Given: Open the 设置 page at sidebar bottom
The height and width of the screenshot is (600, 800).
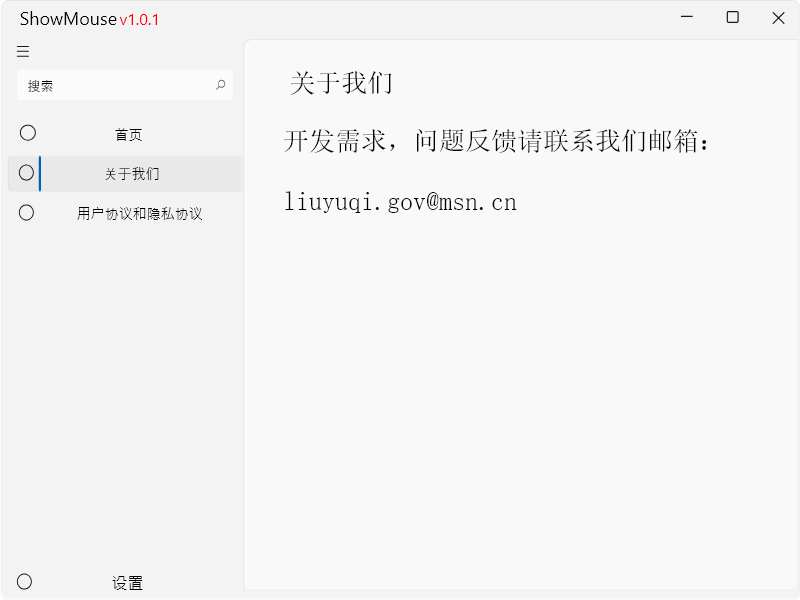Looking at the screenshot, I should coord(127,583).
